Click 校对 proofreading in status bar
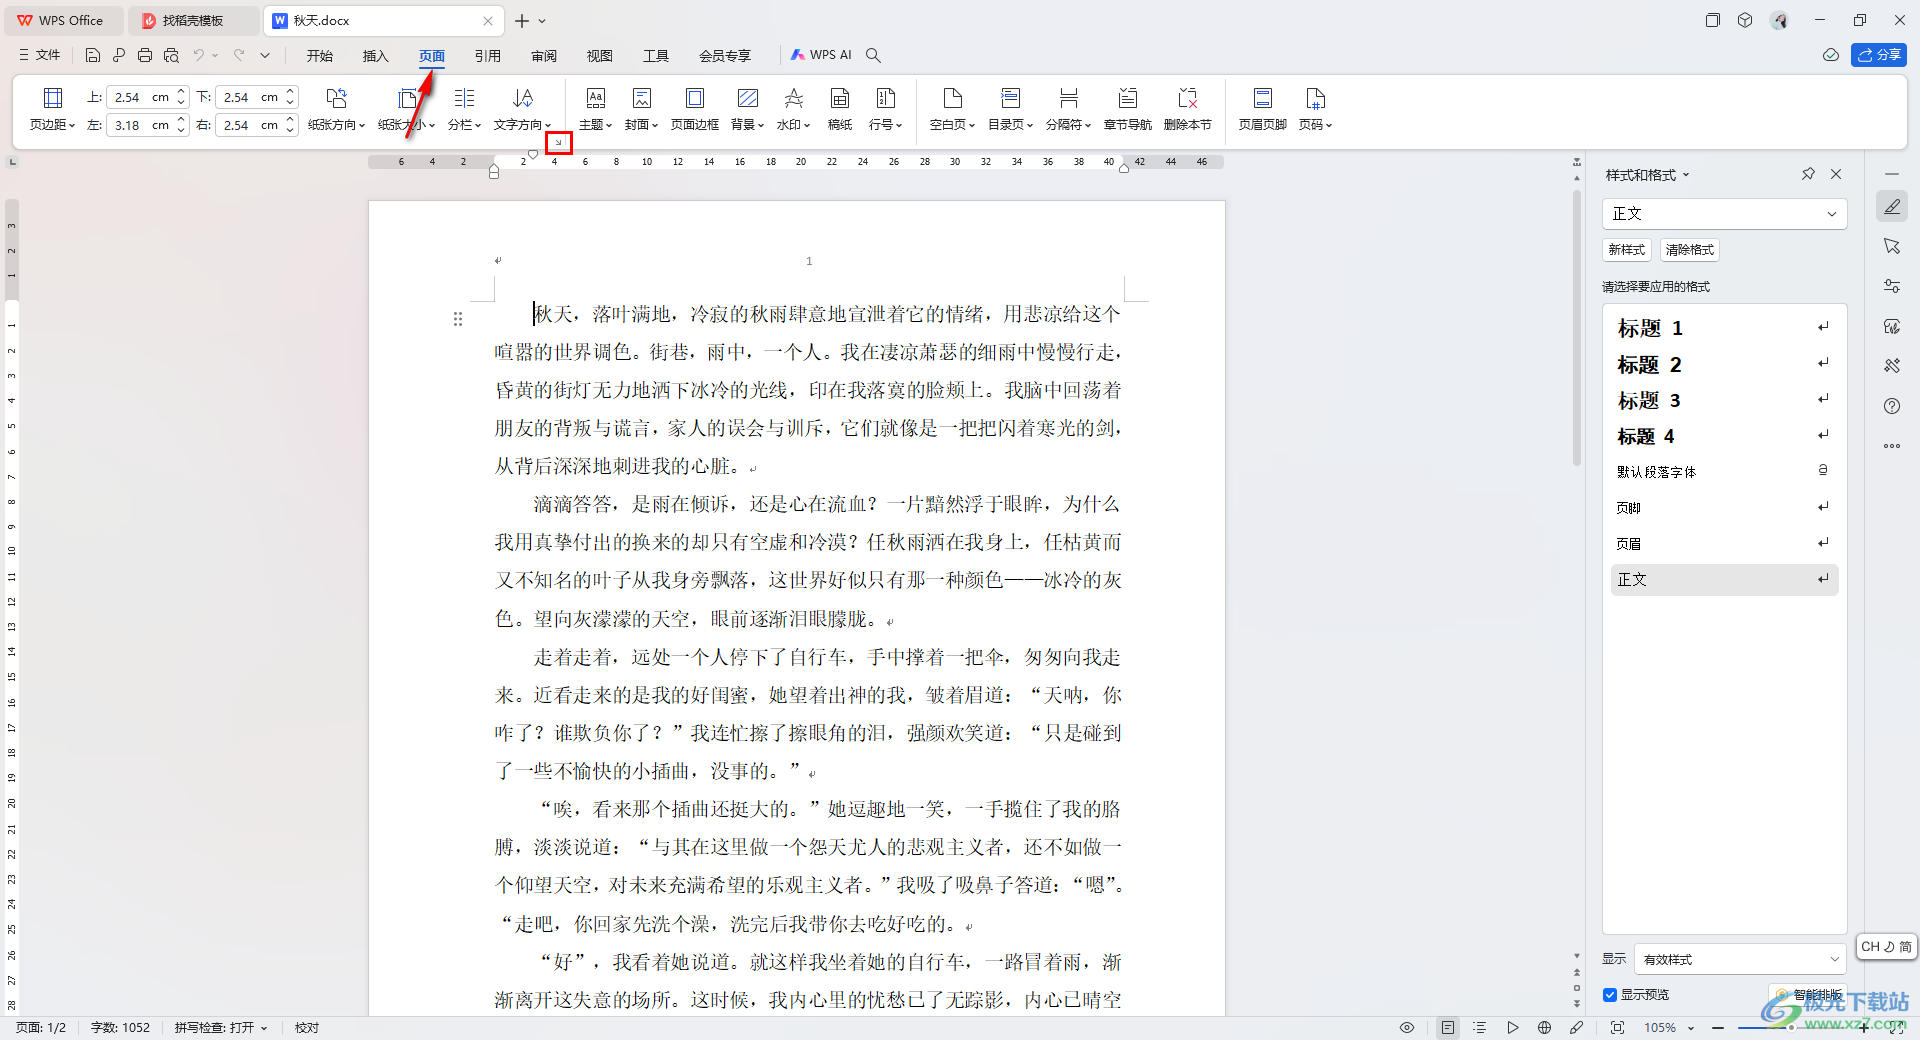 pos(307,1028)
